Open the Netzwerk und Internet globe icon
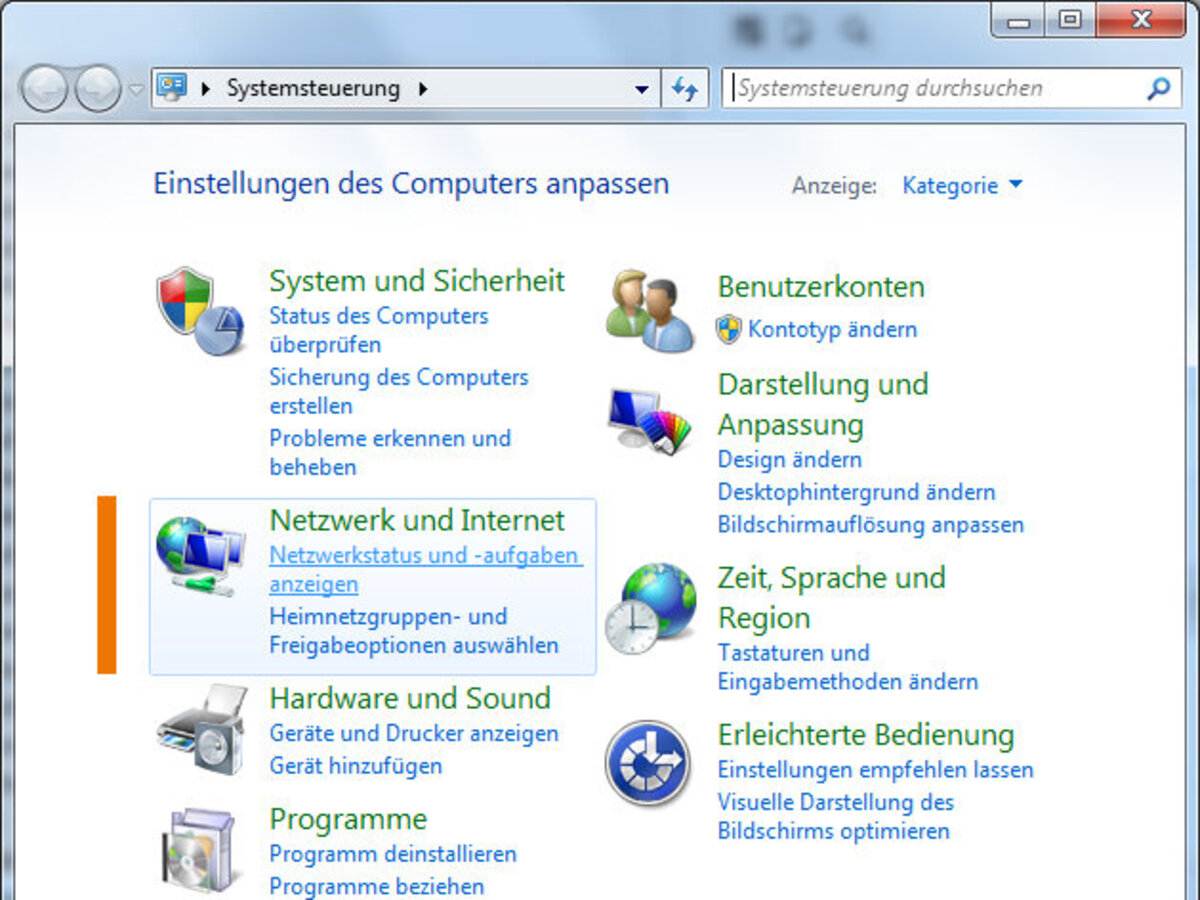Screen dimensions: 1200x900 [x=201, y=556]
